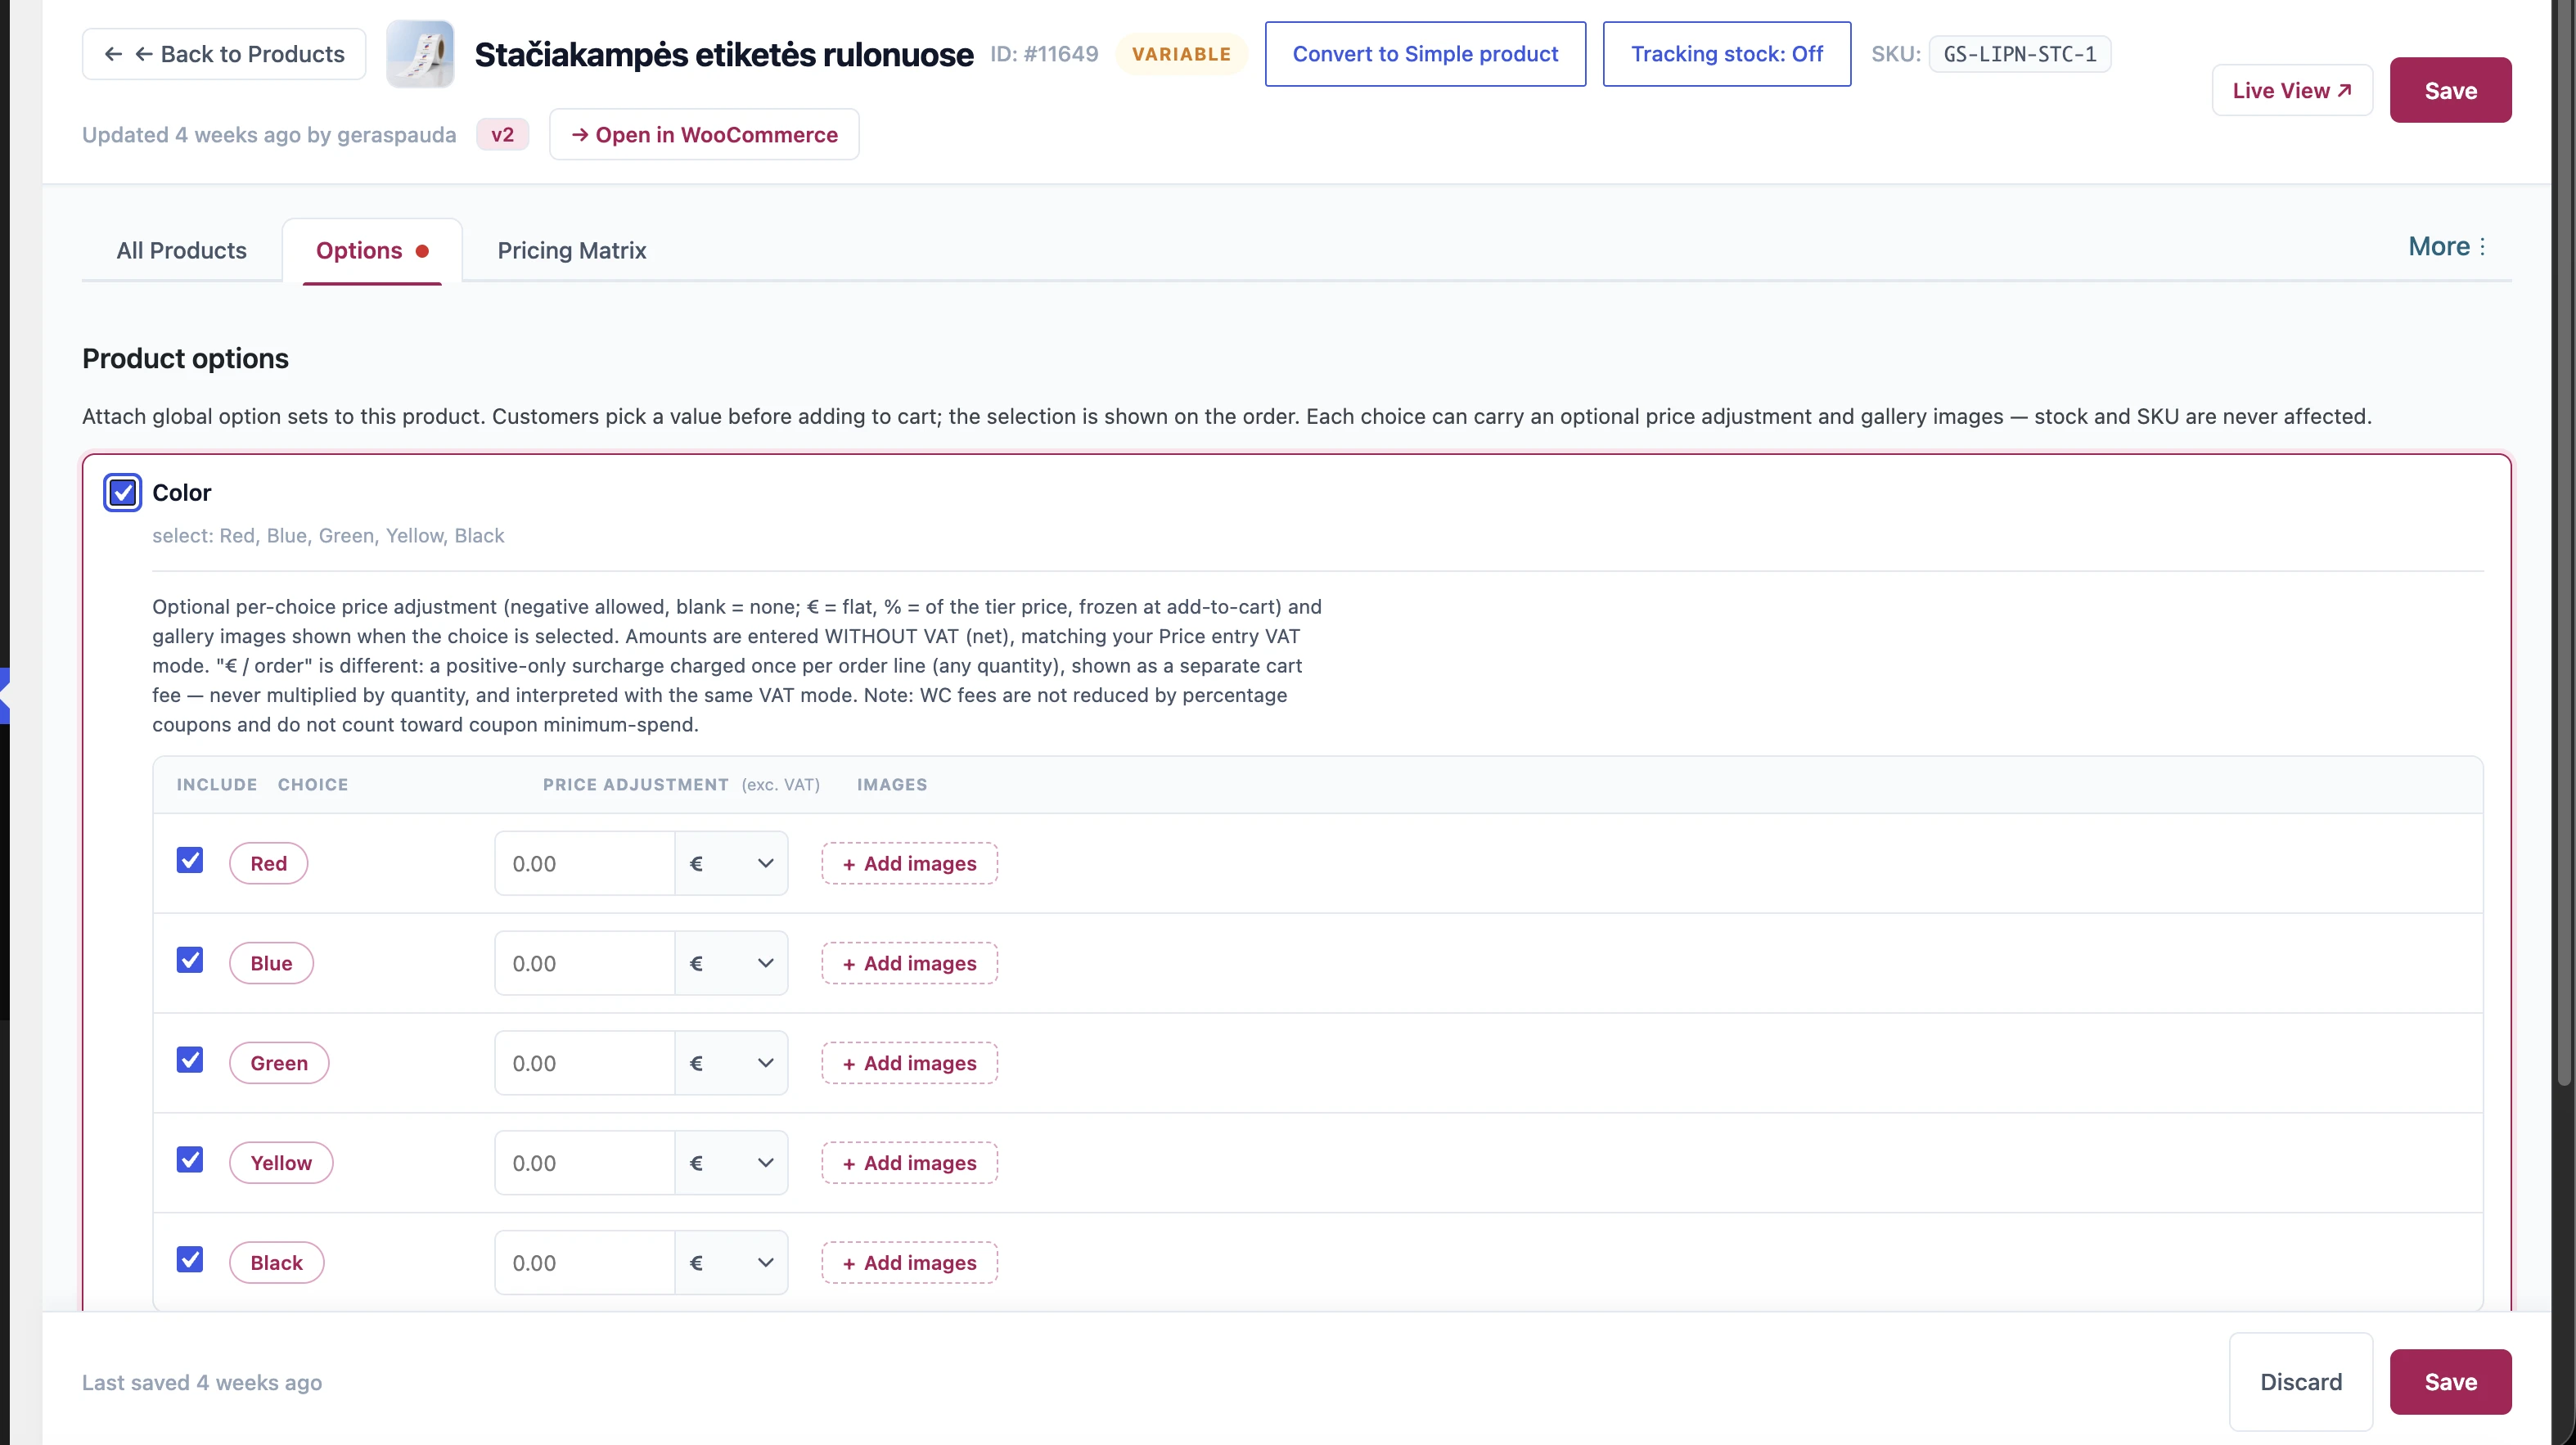Click the Blue choice pill
Screen dimensions: 2576x1445
(271, 963)
